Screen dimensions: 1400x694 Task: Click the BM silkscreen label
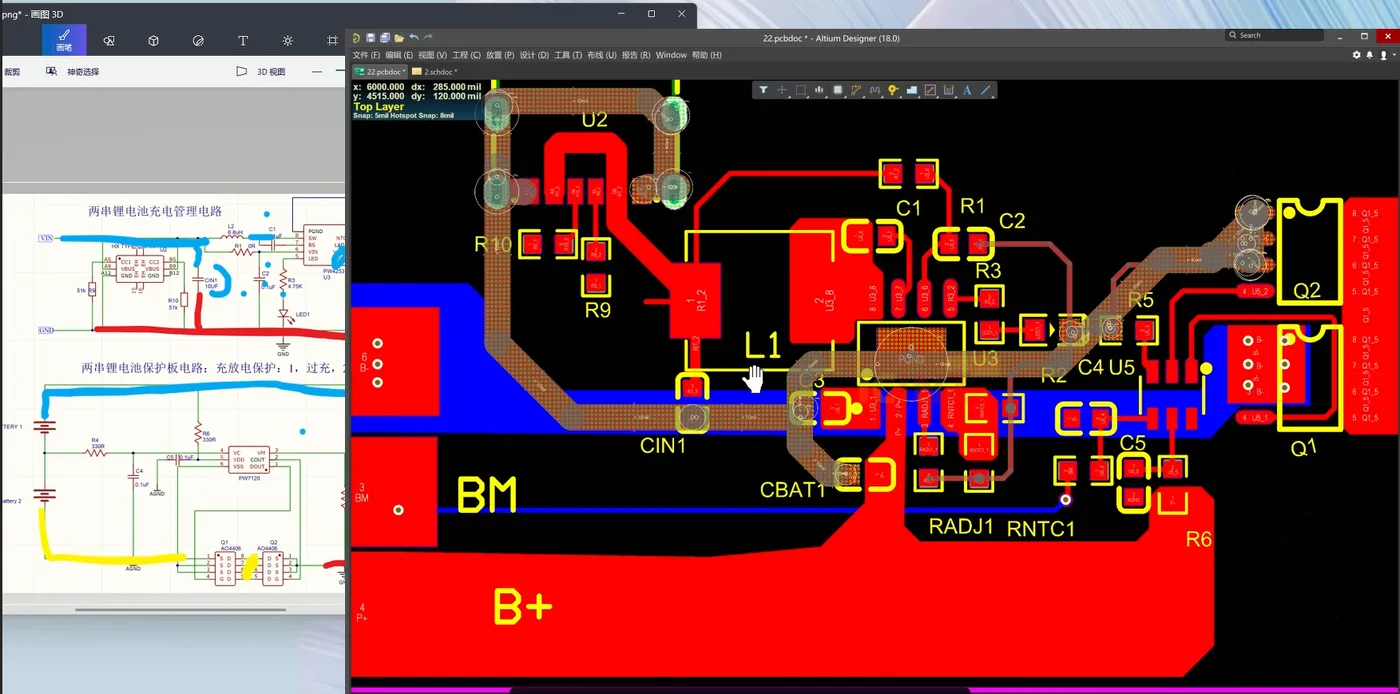tap(487, 496)
